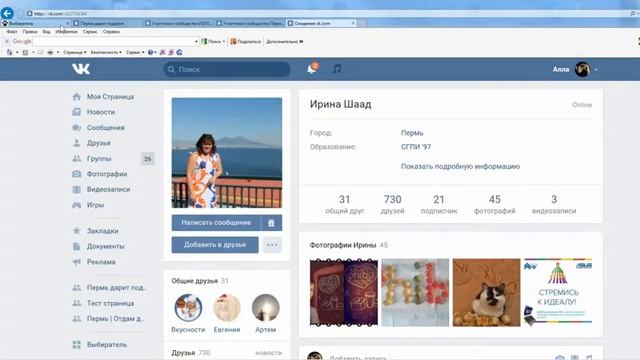
Task: Click Показать подробную информацию link
Action: 460,167
